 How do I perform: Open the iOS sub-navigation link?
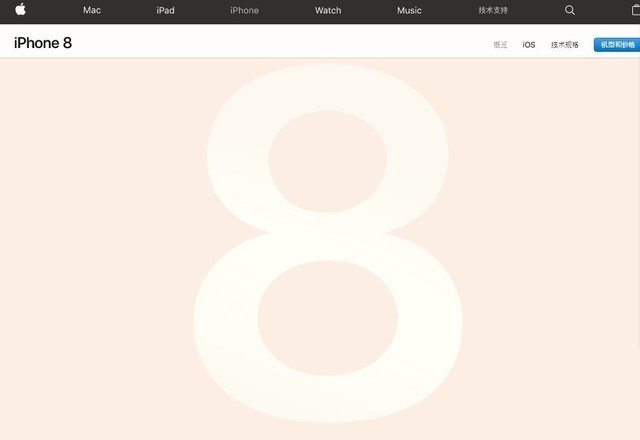pos(529,45)
